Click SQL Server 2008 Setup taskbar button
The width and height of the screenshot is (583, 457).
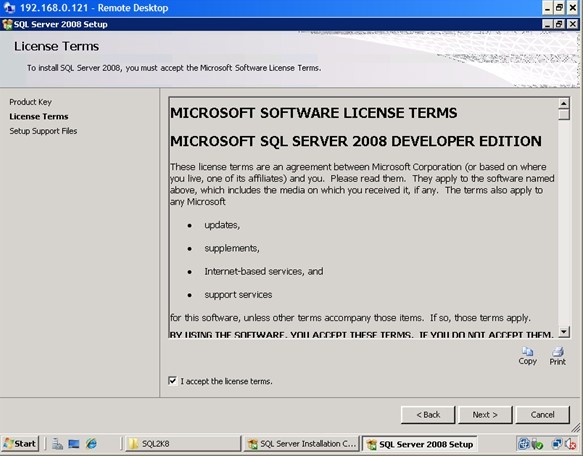tap(420, 444)
